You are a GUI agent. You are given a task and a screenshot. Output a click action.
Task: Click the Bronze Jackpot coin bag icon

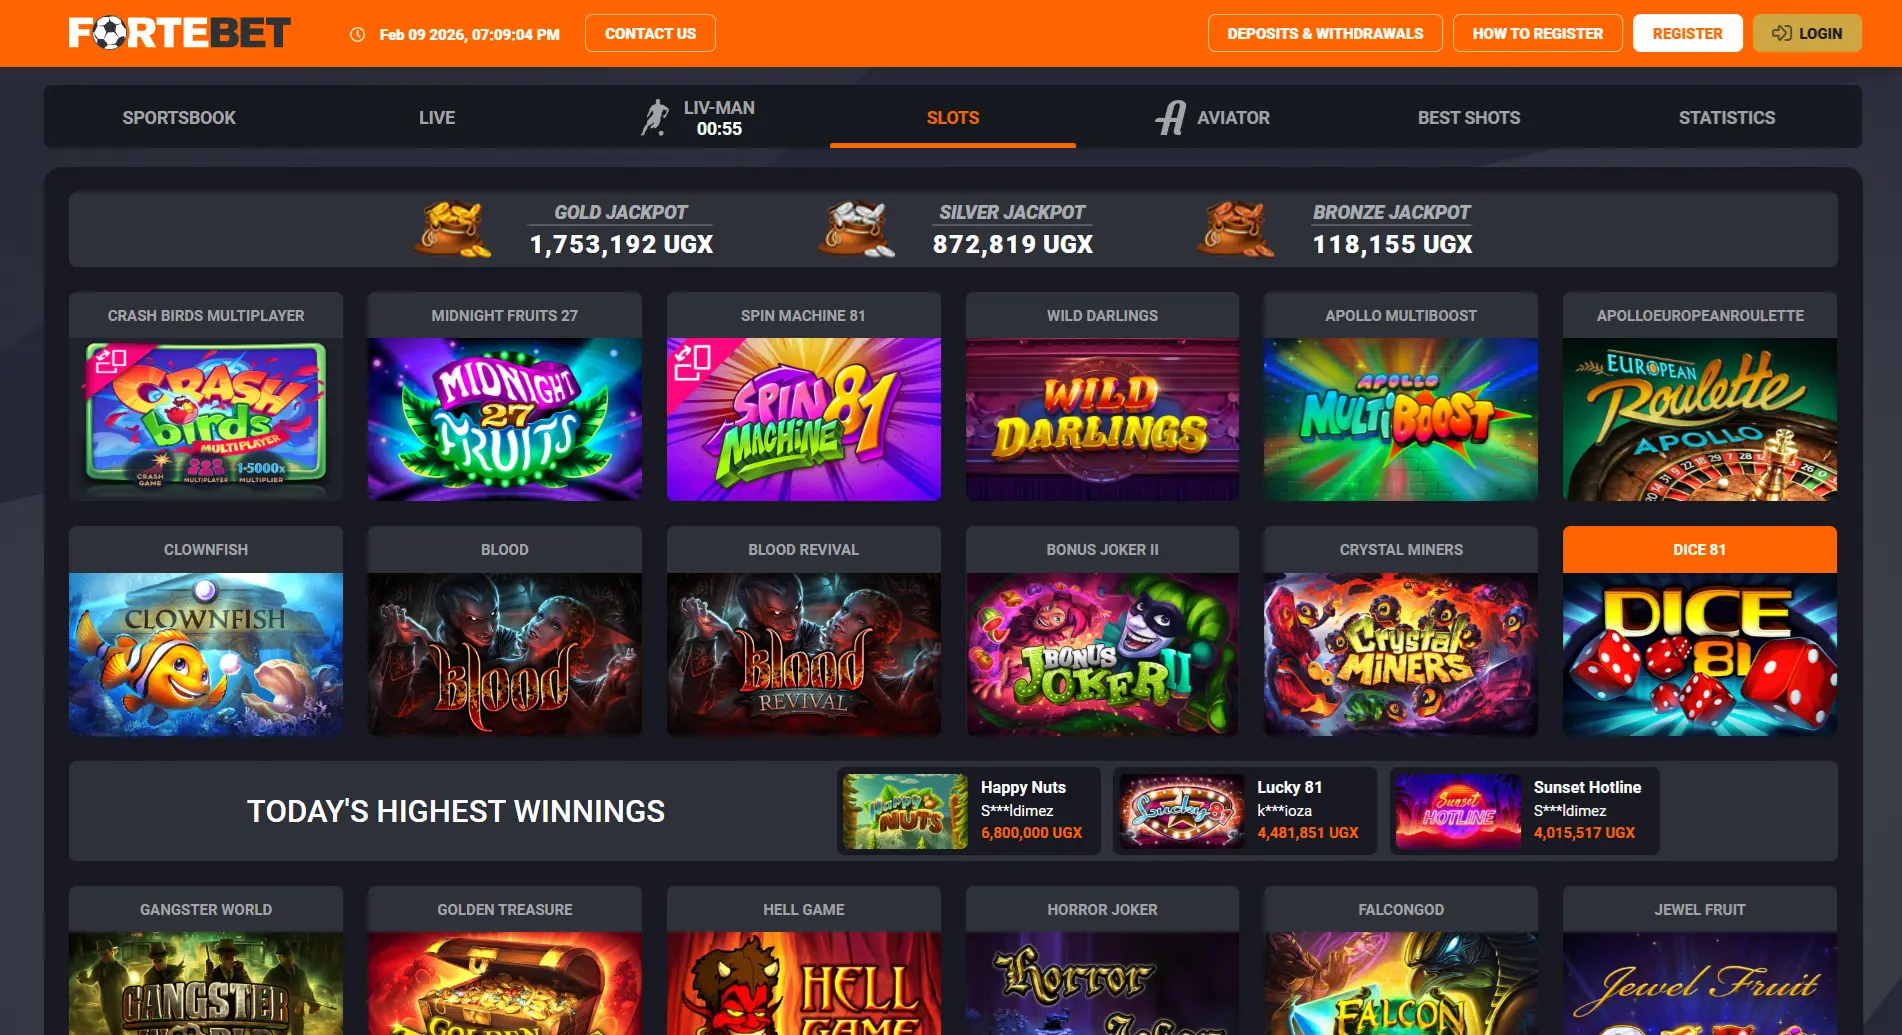pyautogui.click(x=1236, y=229)
